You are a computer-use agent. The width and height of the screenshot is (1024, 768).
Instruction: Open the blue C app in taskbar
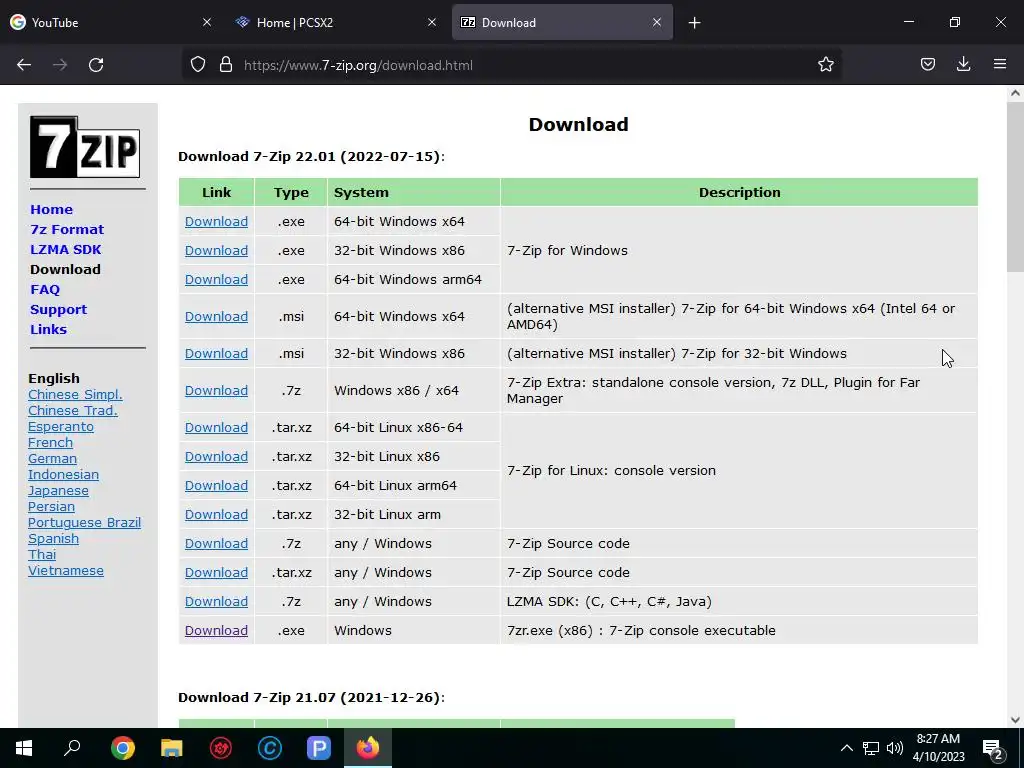[270, 748]
